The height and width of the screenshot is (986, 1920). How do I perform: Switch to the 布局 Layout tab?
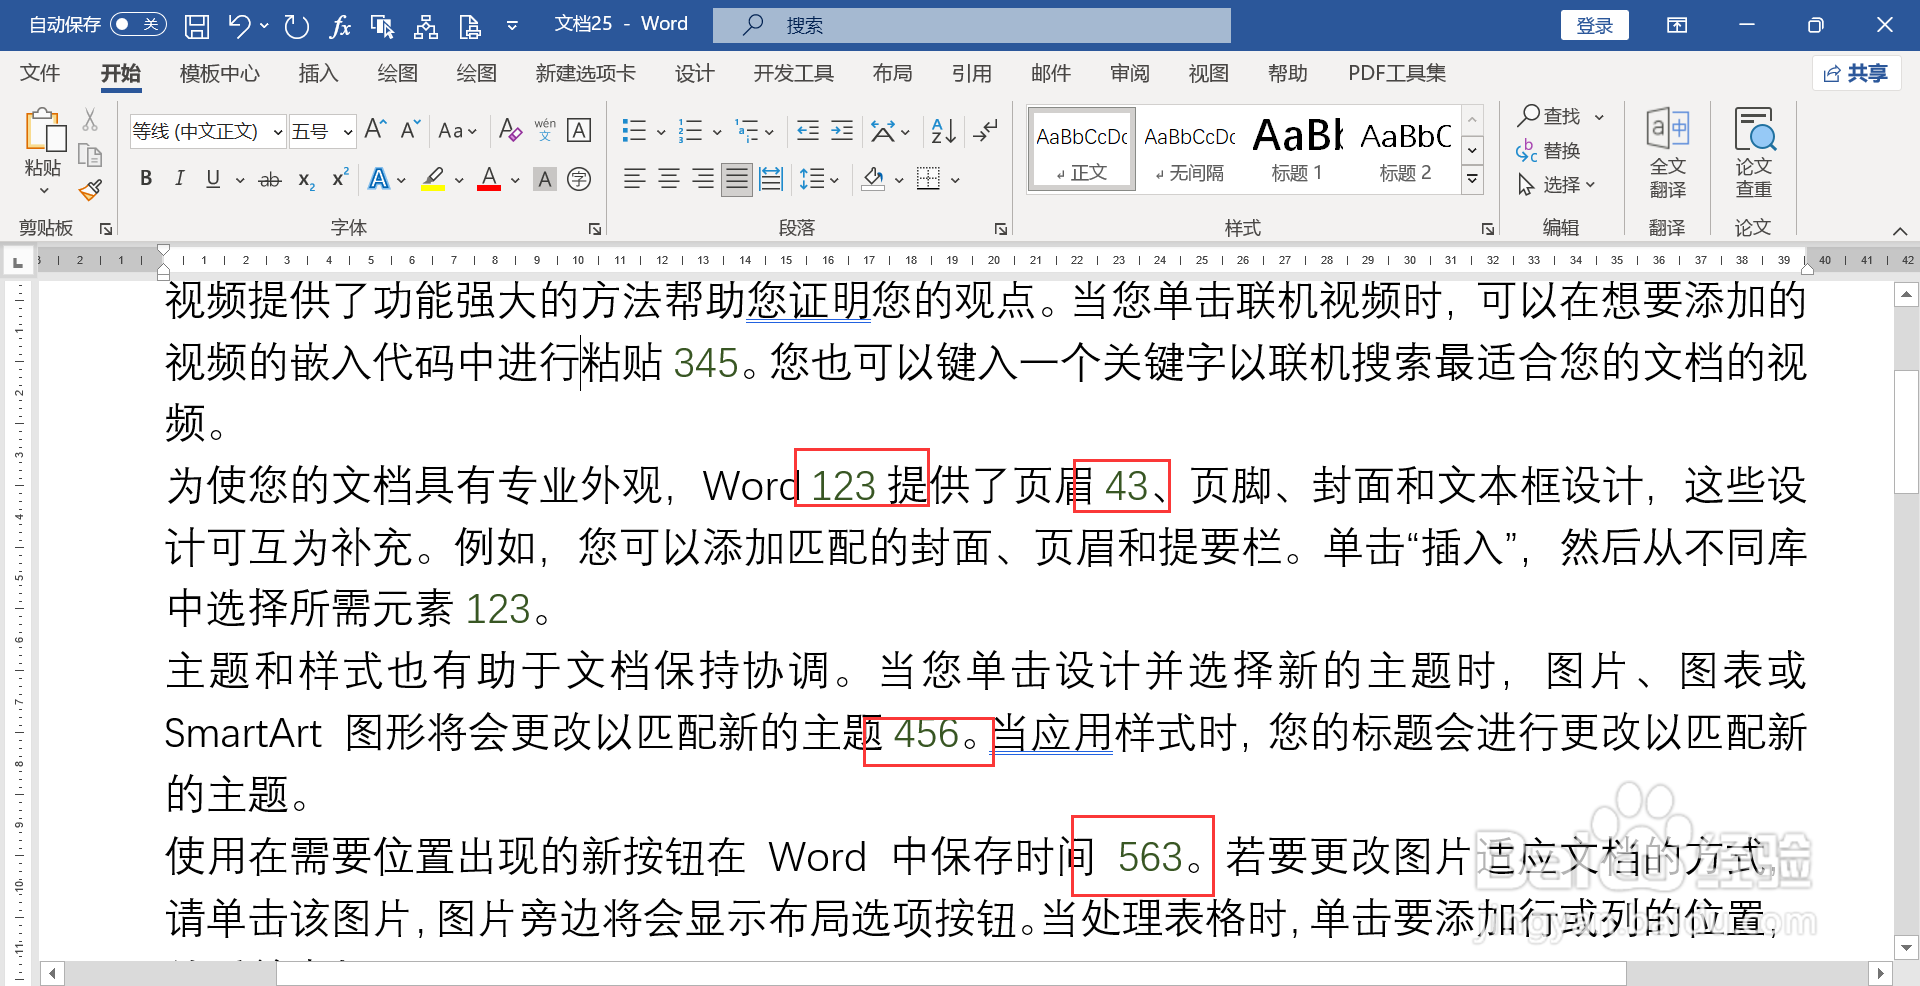click(892, 73)
